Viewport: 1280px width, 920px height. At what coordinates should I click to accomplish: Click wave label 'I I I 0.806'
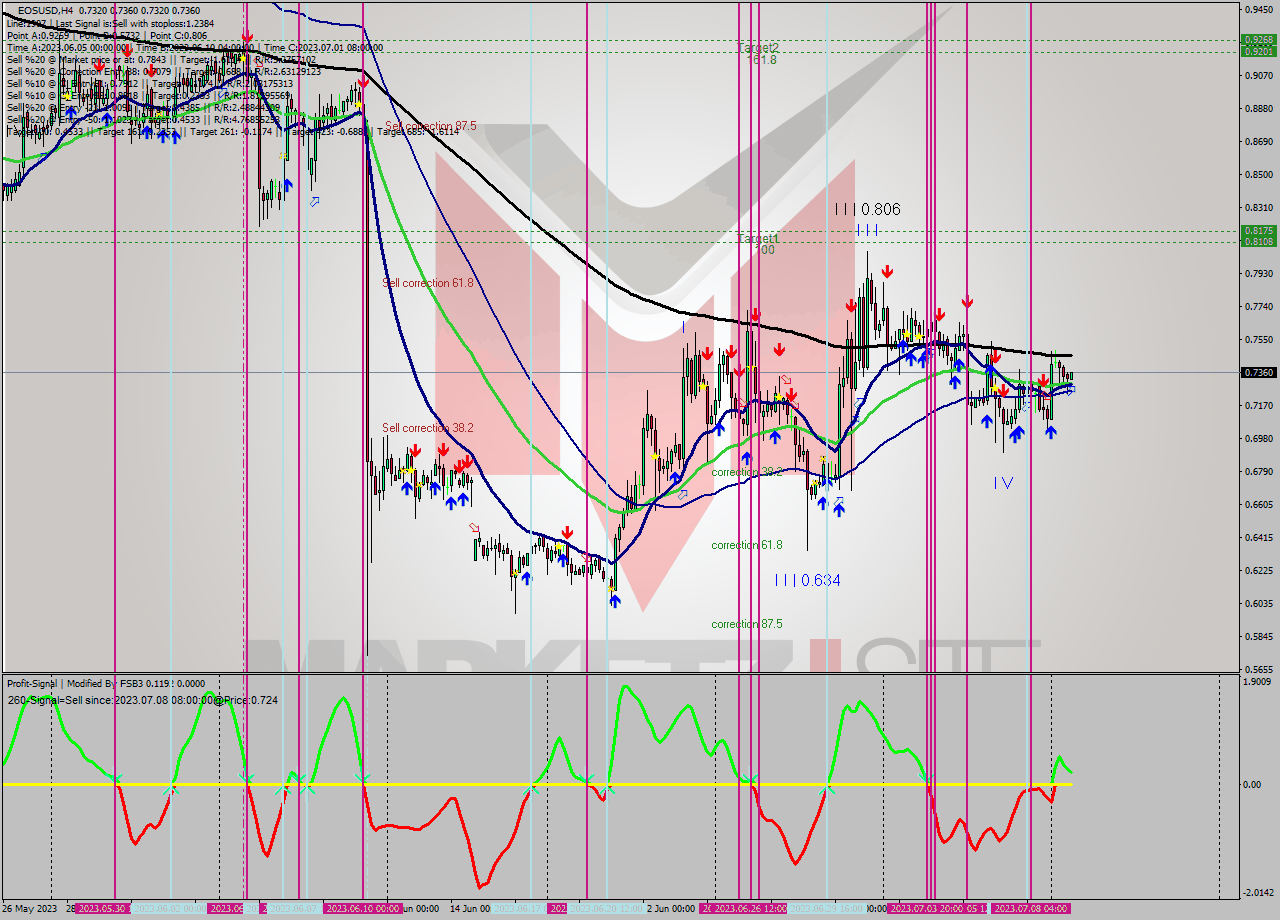[x=868, y=210]
